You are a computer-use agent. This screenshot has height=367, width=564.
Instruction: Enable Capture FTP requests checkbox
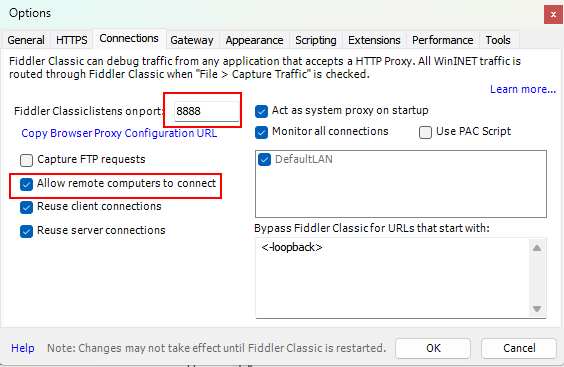26,160
